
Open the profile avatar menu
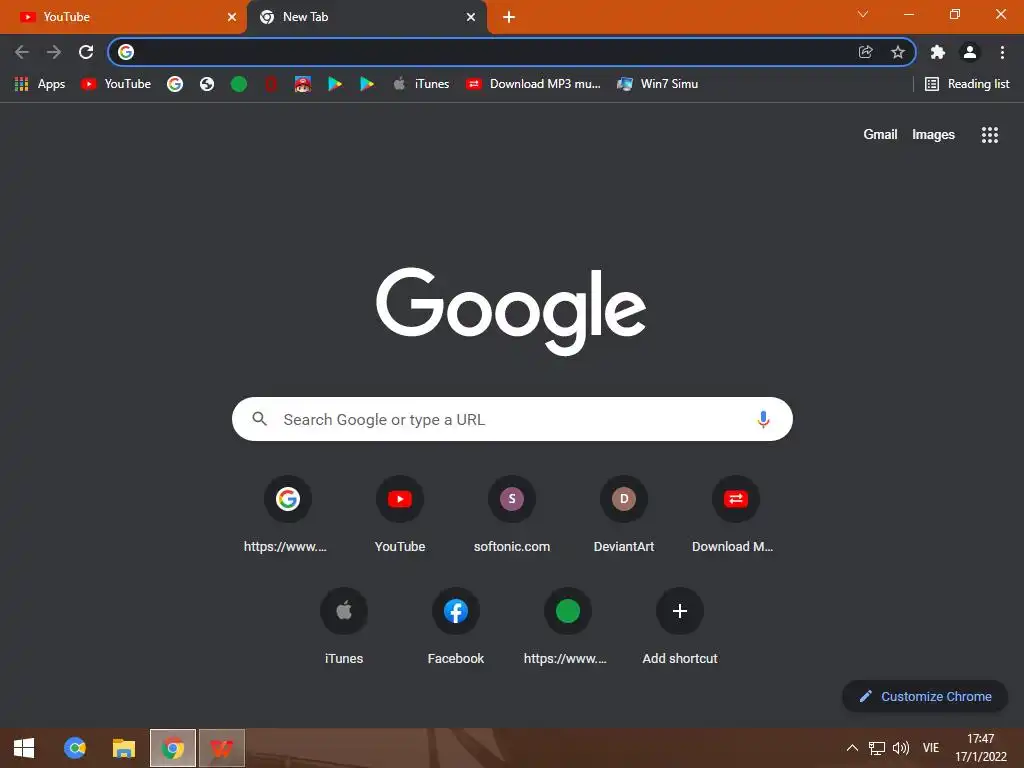coord(970,52)
